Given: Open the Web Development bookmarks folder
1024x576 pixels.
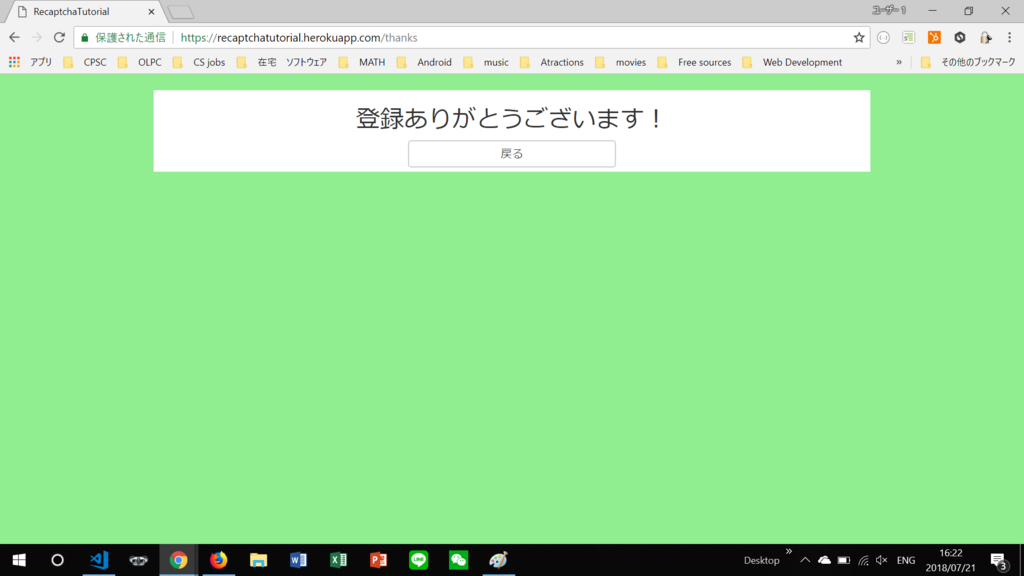Looking at the screenshot, I should pyautogui.click(x=800, y=61).
